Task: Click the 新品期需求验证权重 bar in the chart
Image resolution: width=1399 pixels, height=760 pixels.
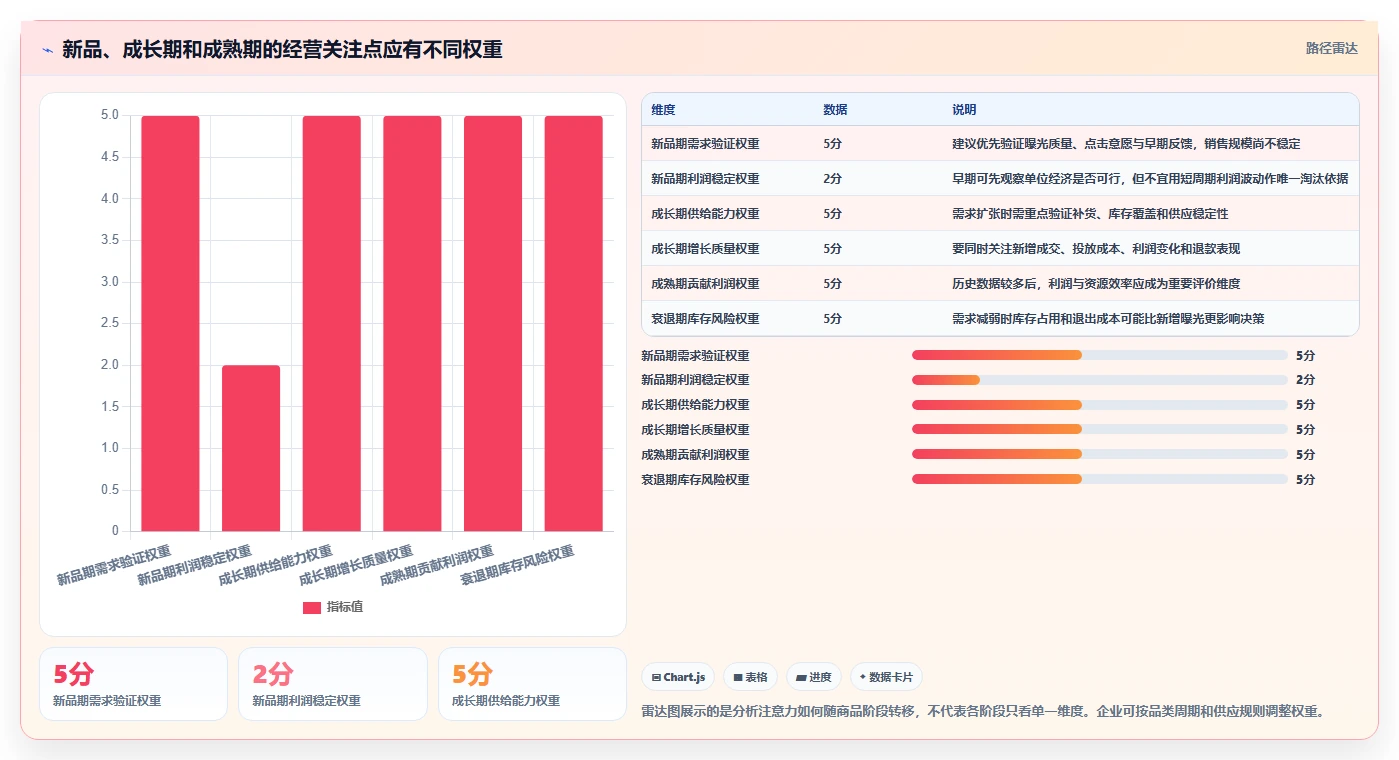Action: (170, 323)
